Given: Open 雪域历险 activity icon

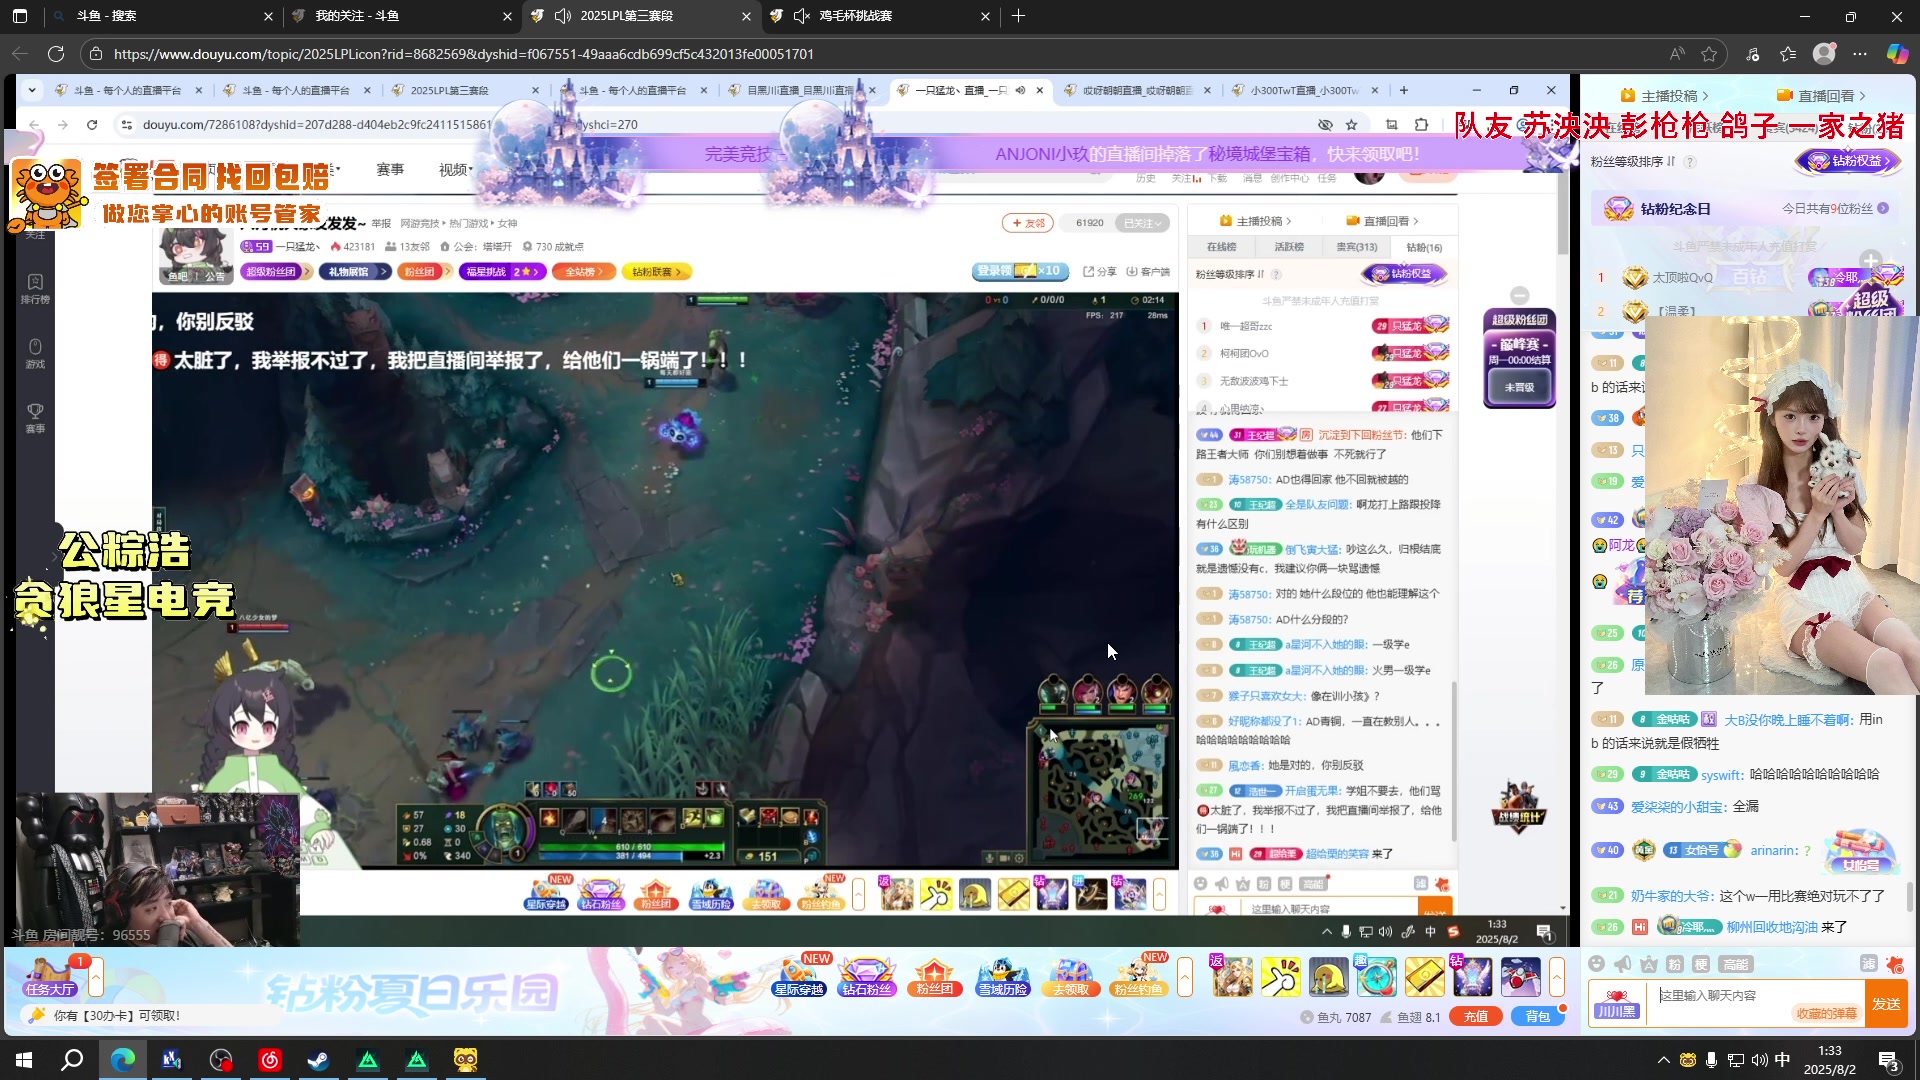Looking at the screenshot, I should click(x=1002, y=976).
